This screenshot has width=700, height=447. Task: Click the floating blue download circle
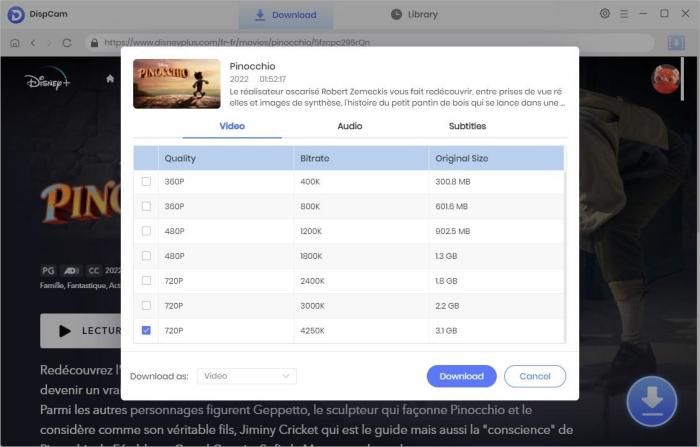point(652,401)
